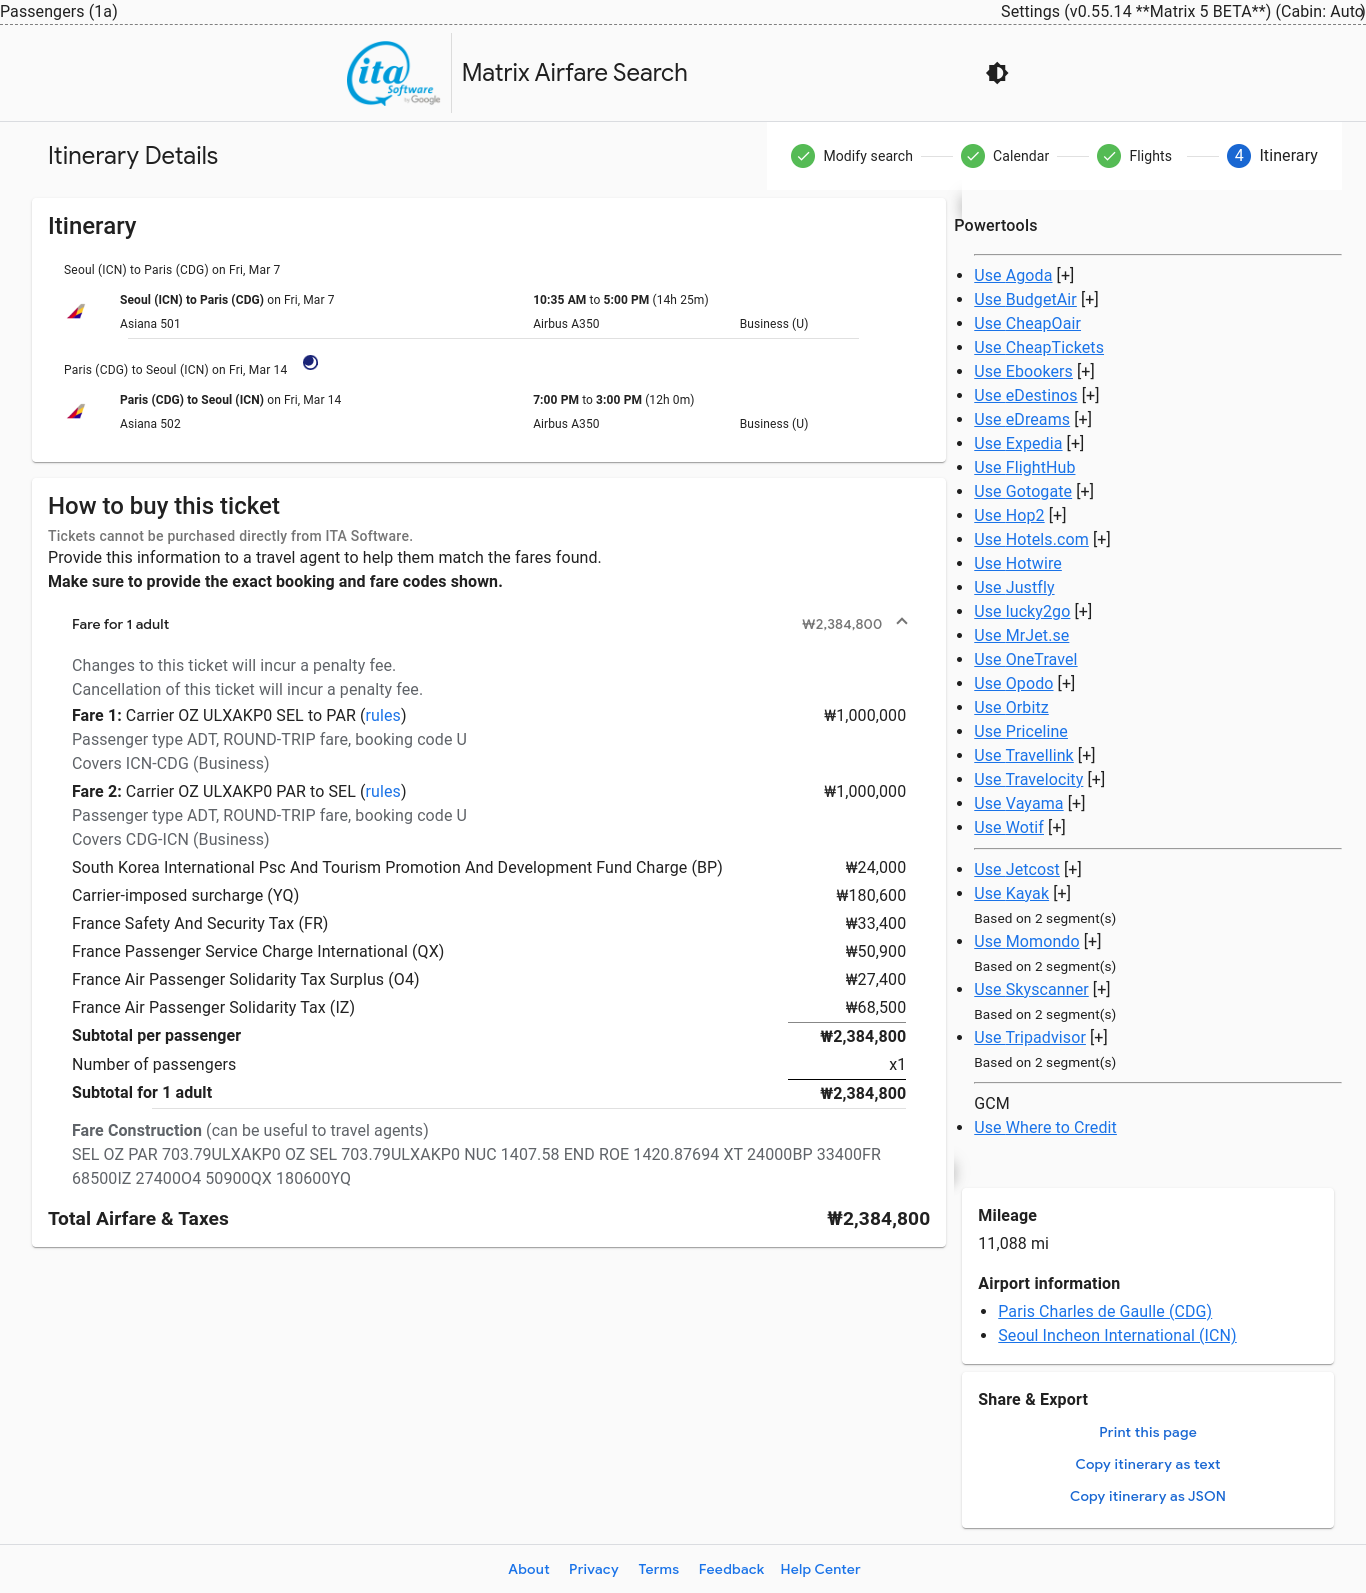
Task: Click the green Calendar step checkmark icon
Action: click(x=972, y=156)
